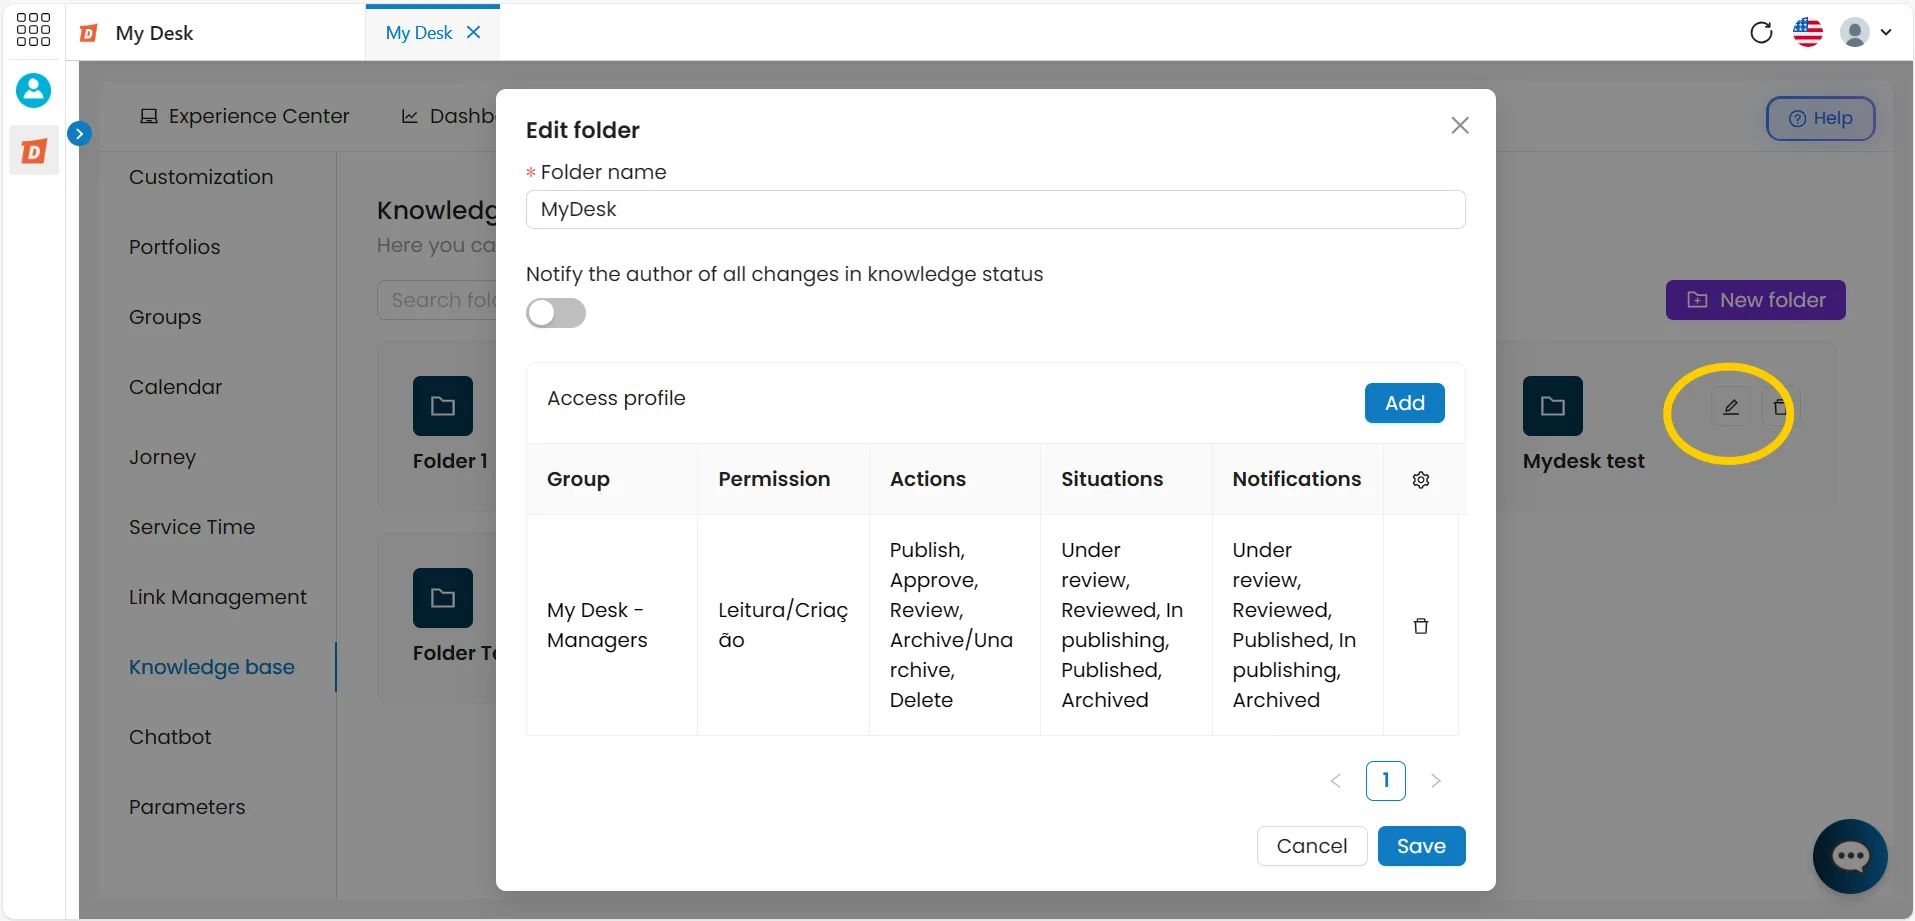
Task: Click edit pencil icon on Mydesk test folder
Action: 1731,407
